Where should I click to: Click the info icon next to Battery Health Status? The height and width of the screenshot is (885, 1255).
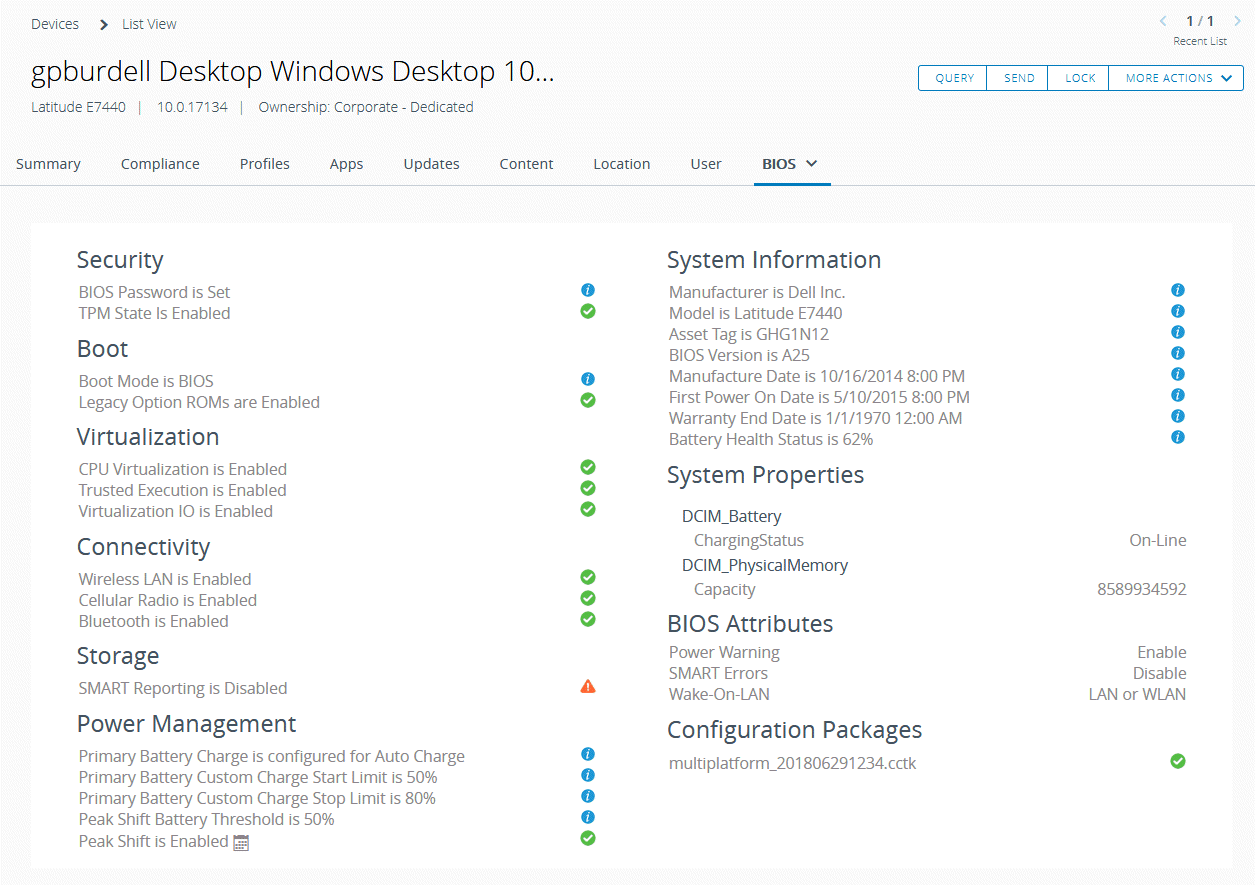click(x=1178, y=437)
